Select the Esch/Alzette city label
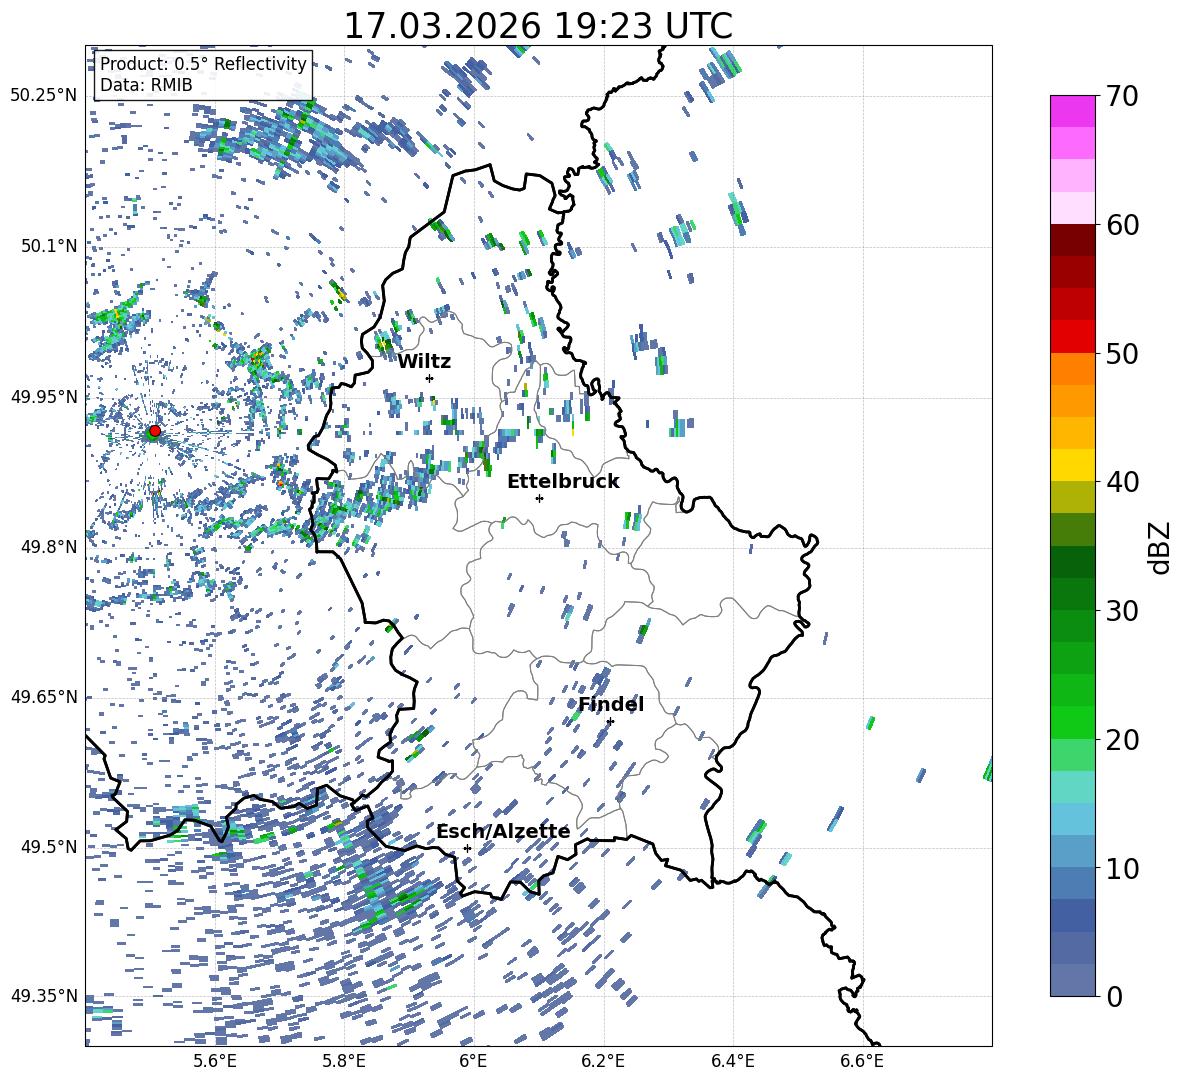Viewport: 1184px width, 1081px height. [x=503, y=831]
